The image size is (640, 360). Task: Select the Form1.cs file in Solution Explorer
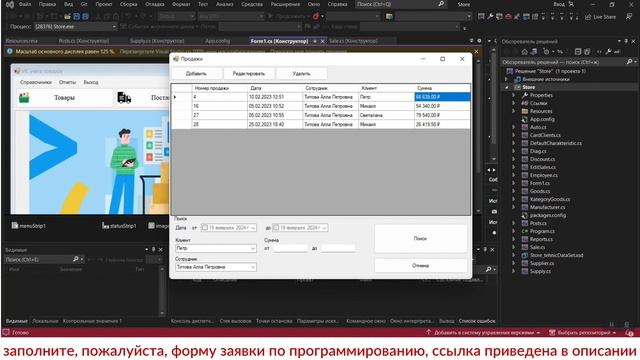coord(540,183)
